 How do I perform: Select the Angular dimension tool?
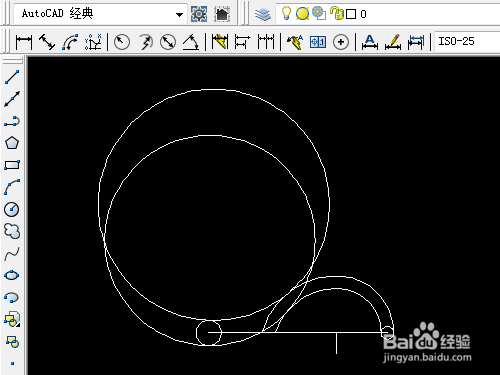click(x=191, y=42)
